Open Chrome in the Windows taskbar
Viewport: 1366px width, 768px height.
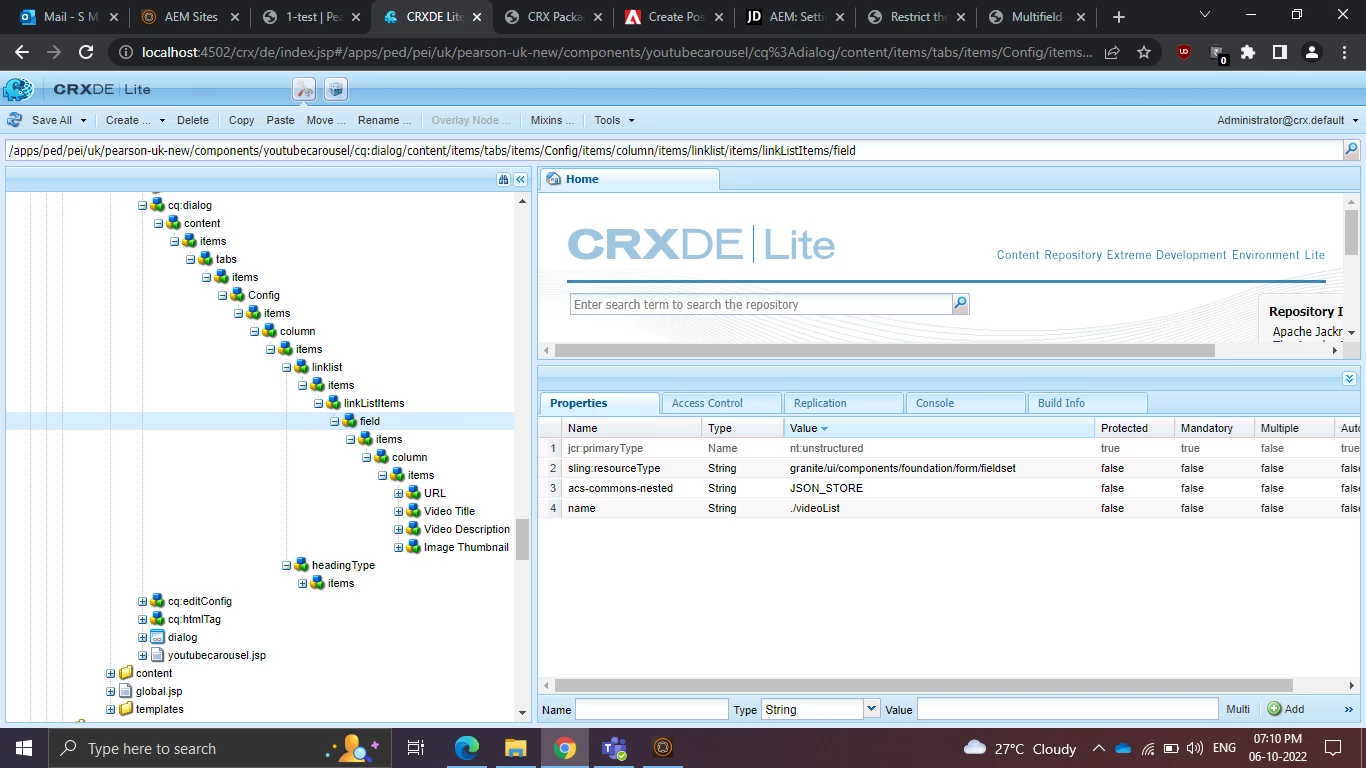[565, 747]
